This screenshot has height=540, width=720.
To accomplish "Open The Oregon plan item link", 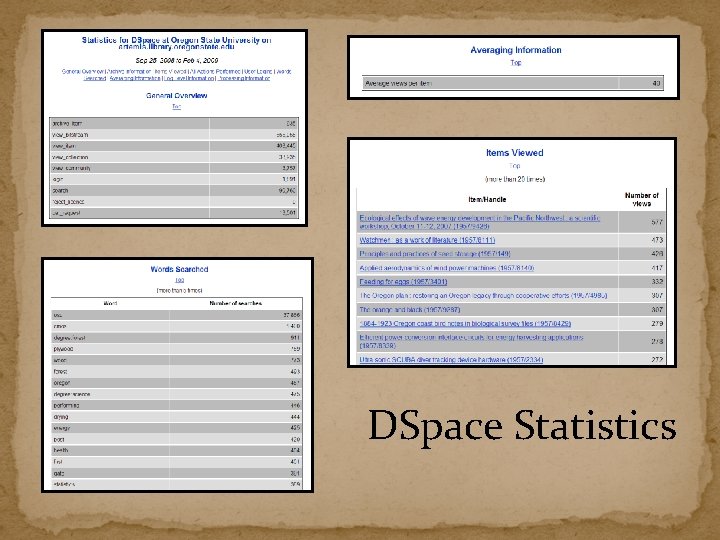I will click(483, 296).
